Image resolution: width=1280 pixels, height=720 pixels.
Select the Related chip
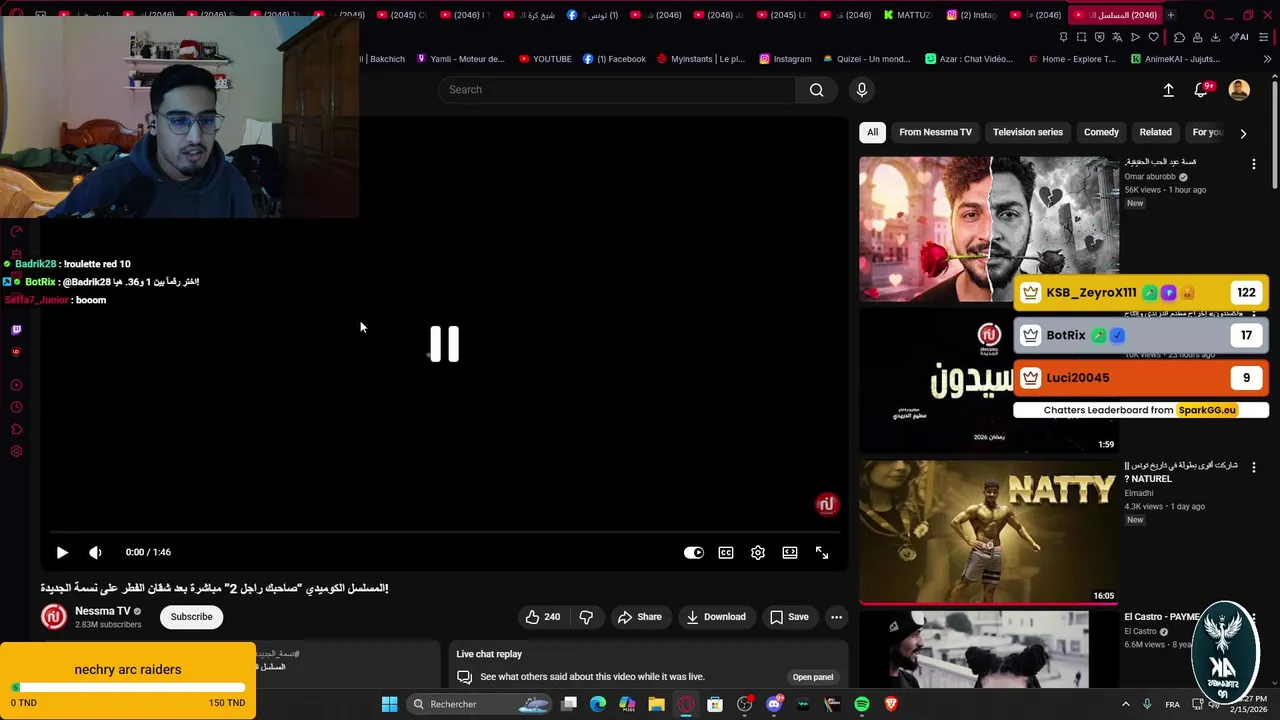[1155, 132]
